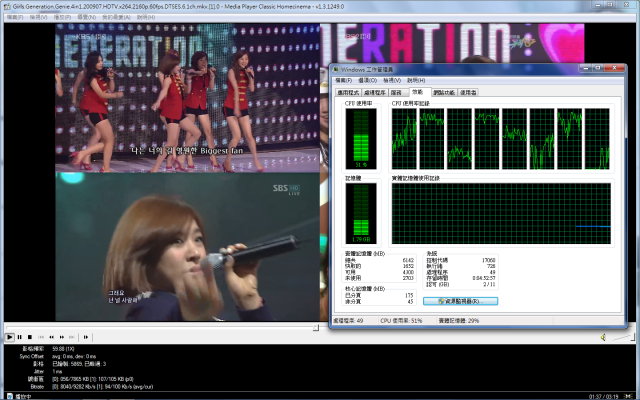Open Resource Monitor (R)... button
Image resolution: width=640 pixels, height=400 pixels.
point(460,301)
